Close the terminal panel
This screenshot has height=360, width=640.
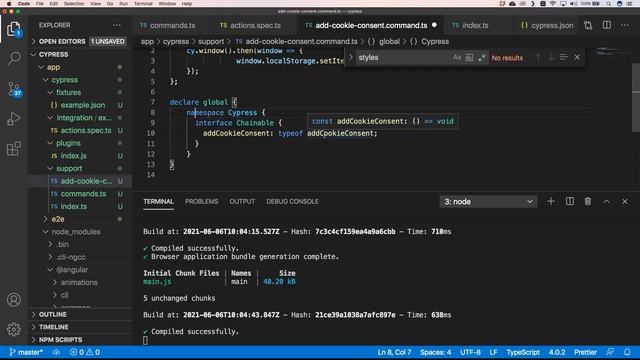[x=624, y=202]
